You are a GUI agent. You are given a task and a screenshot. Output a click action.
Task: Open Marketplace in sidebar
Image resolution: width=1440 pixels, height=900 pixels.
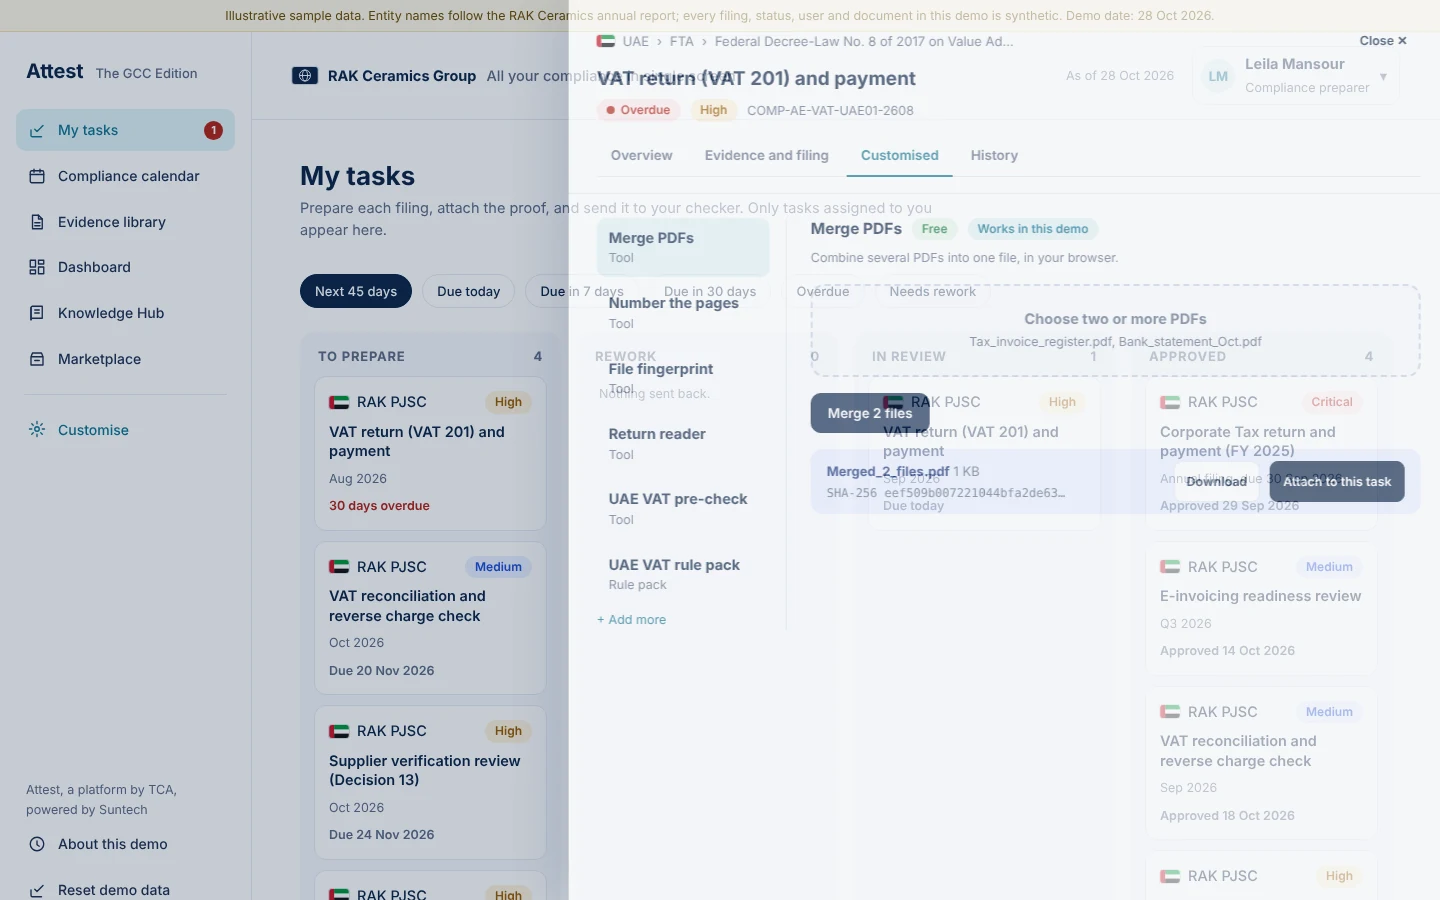point(125,359)
